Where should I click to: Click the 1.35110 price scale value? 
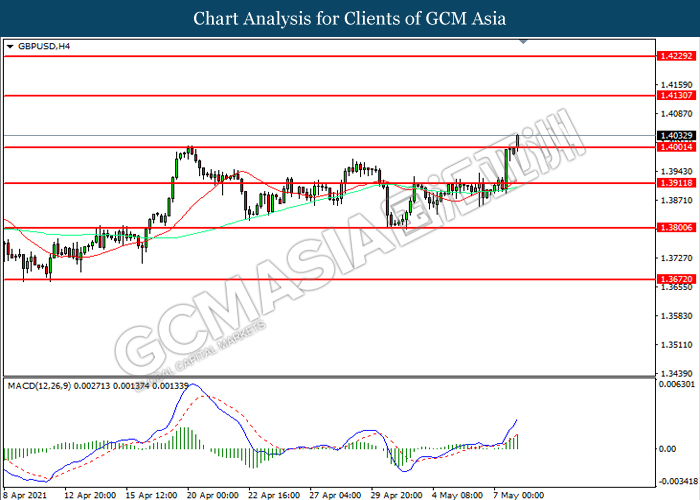676,345
